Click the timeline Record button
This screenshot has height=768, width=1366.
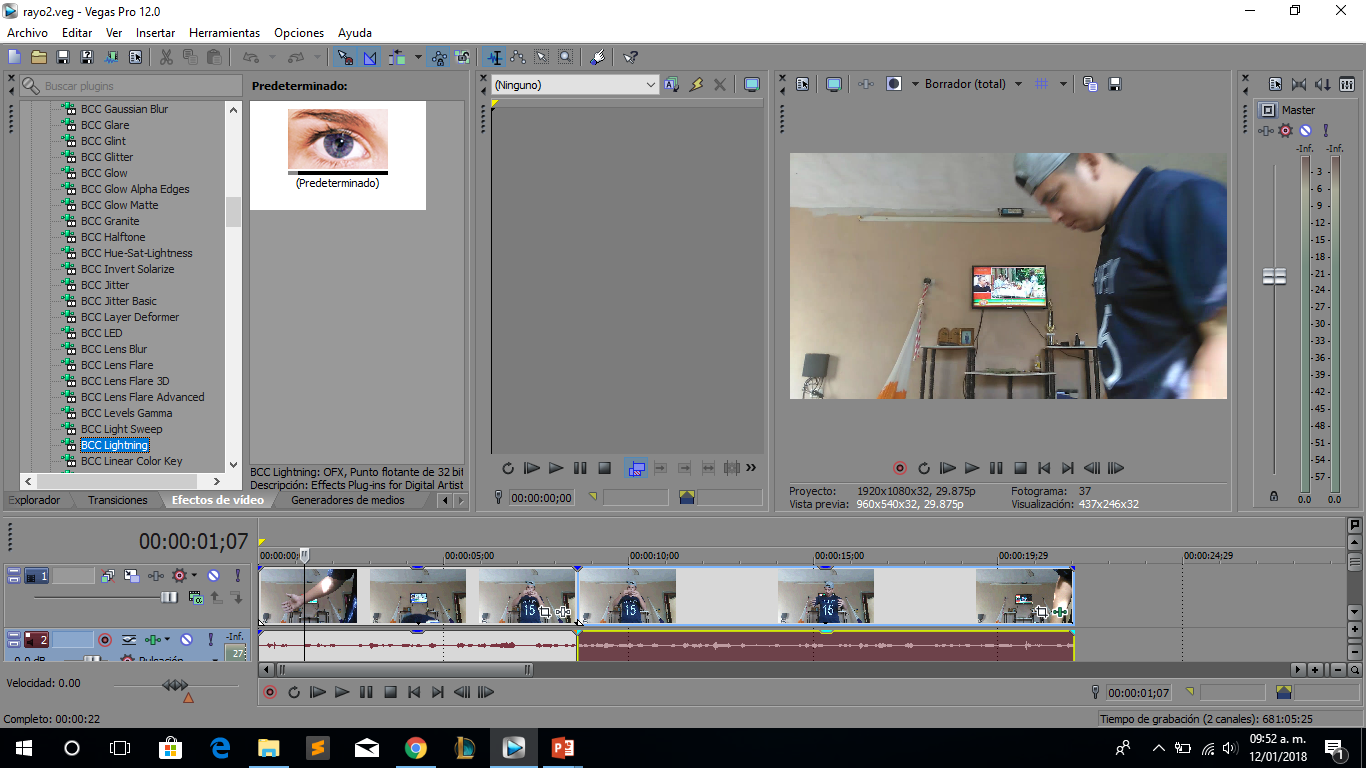(270, 692)
